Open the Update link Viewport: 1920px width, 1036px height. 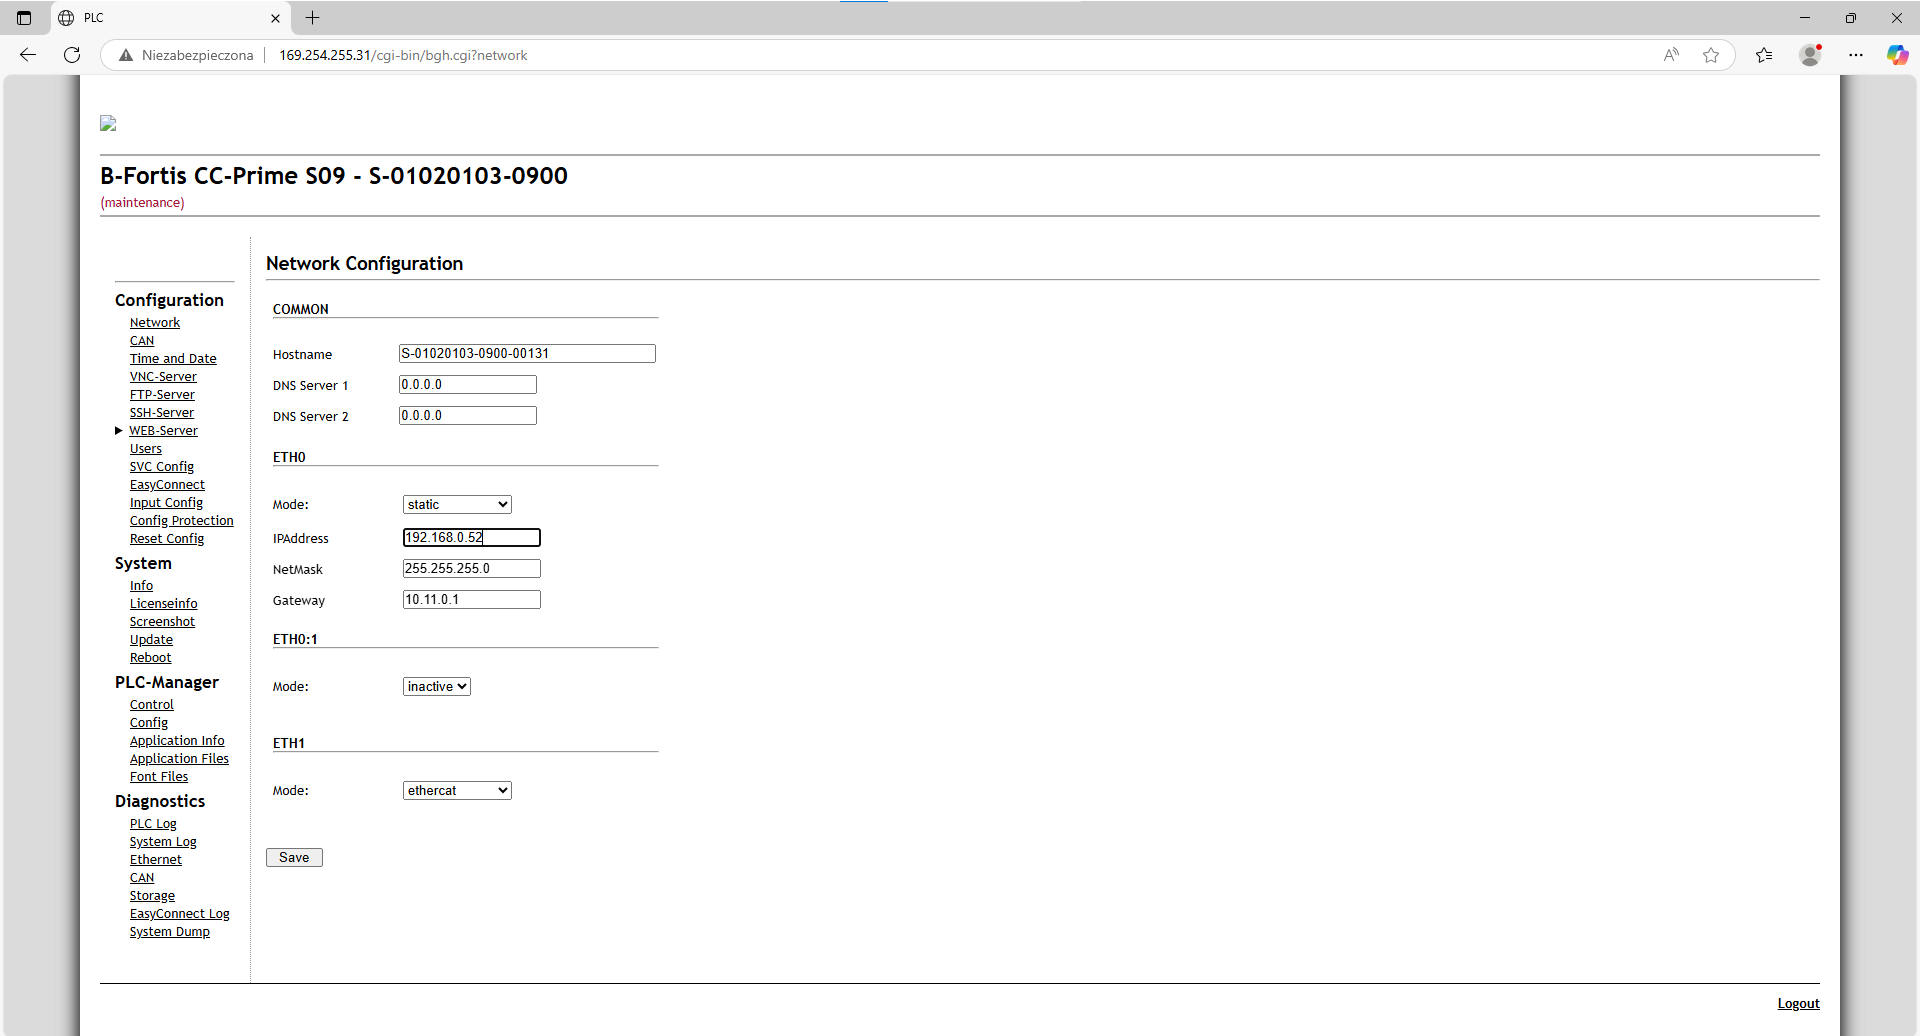pos(151,640)
